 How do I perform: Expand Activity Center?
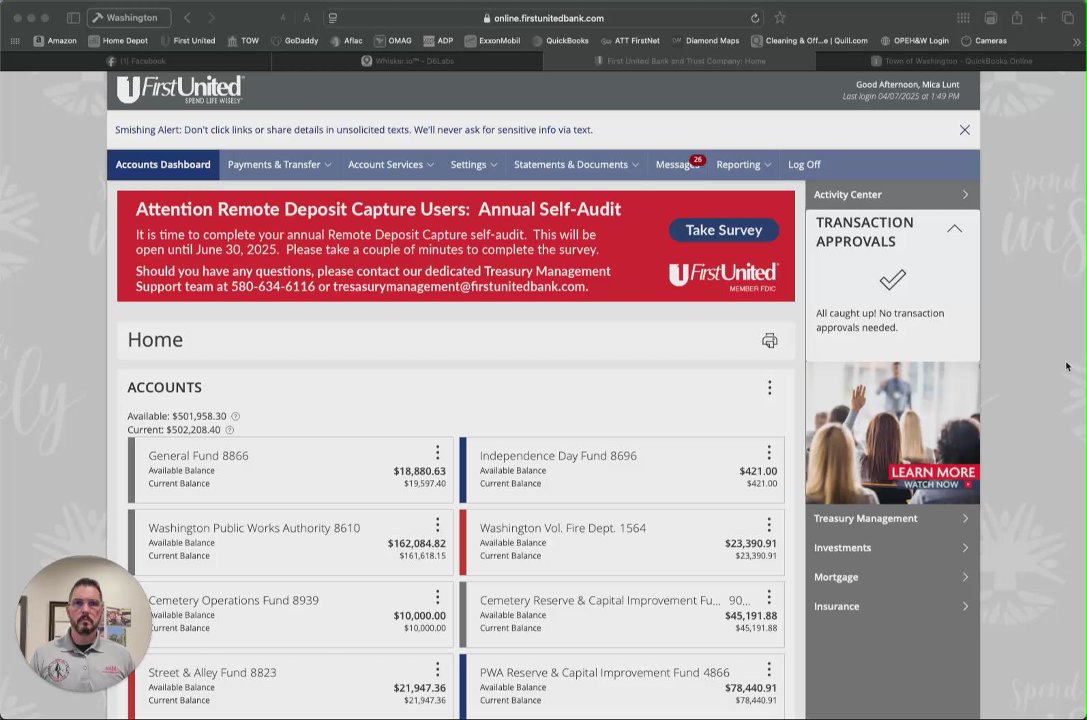tap(892, 195)
